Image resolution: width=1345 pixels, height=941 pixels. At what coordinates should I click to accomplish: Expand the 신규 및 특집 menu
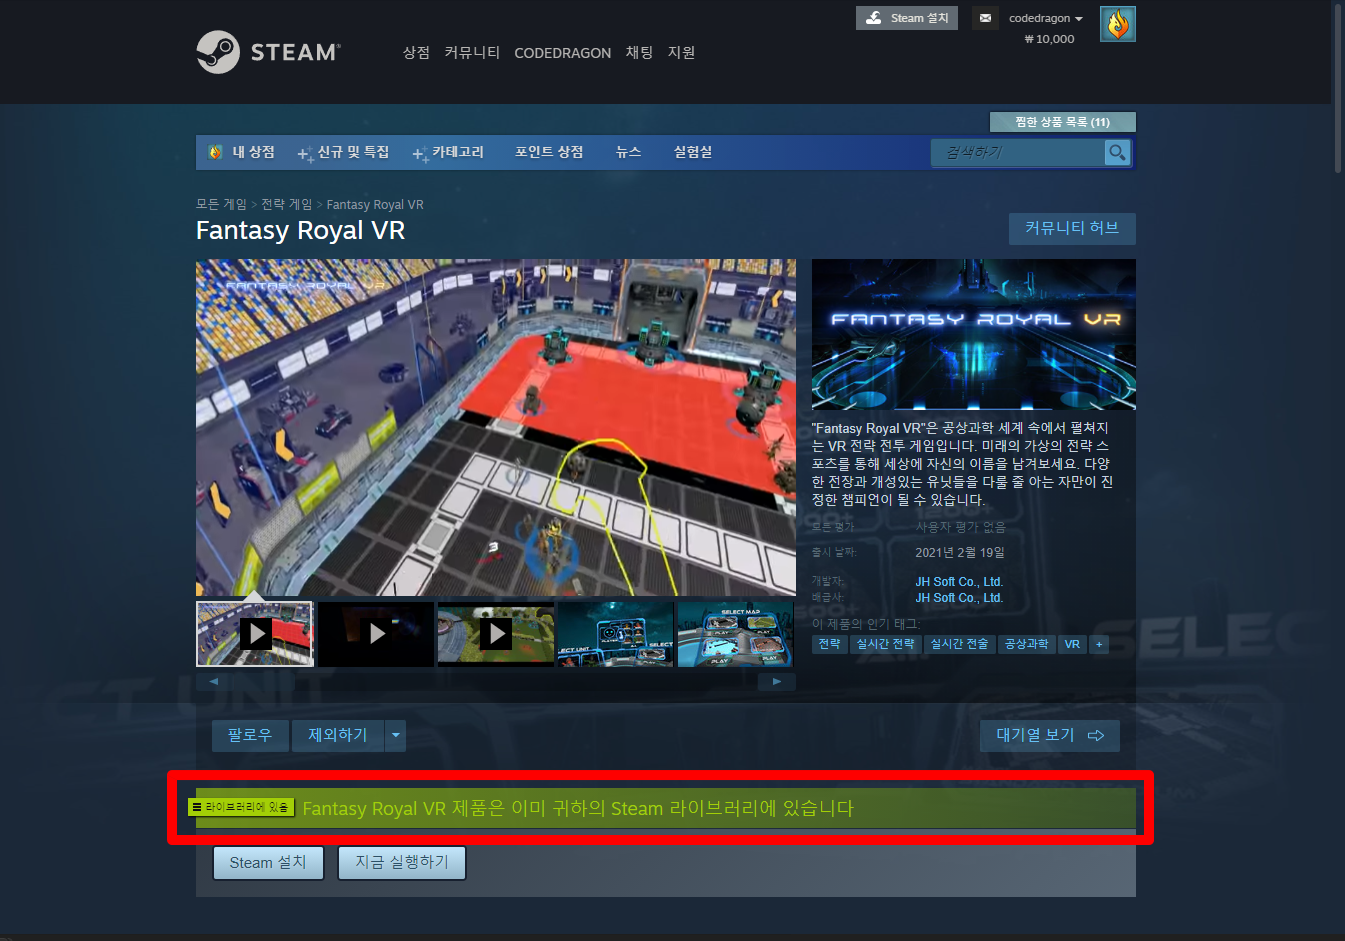tap(343, 152)
